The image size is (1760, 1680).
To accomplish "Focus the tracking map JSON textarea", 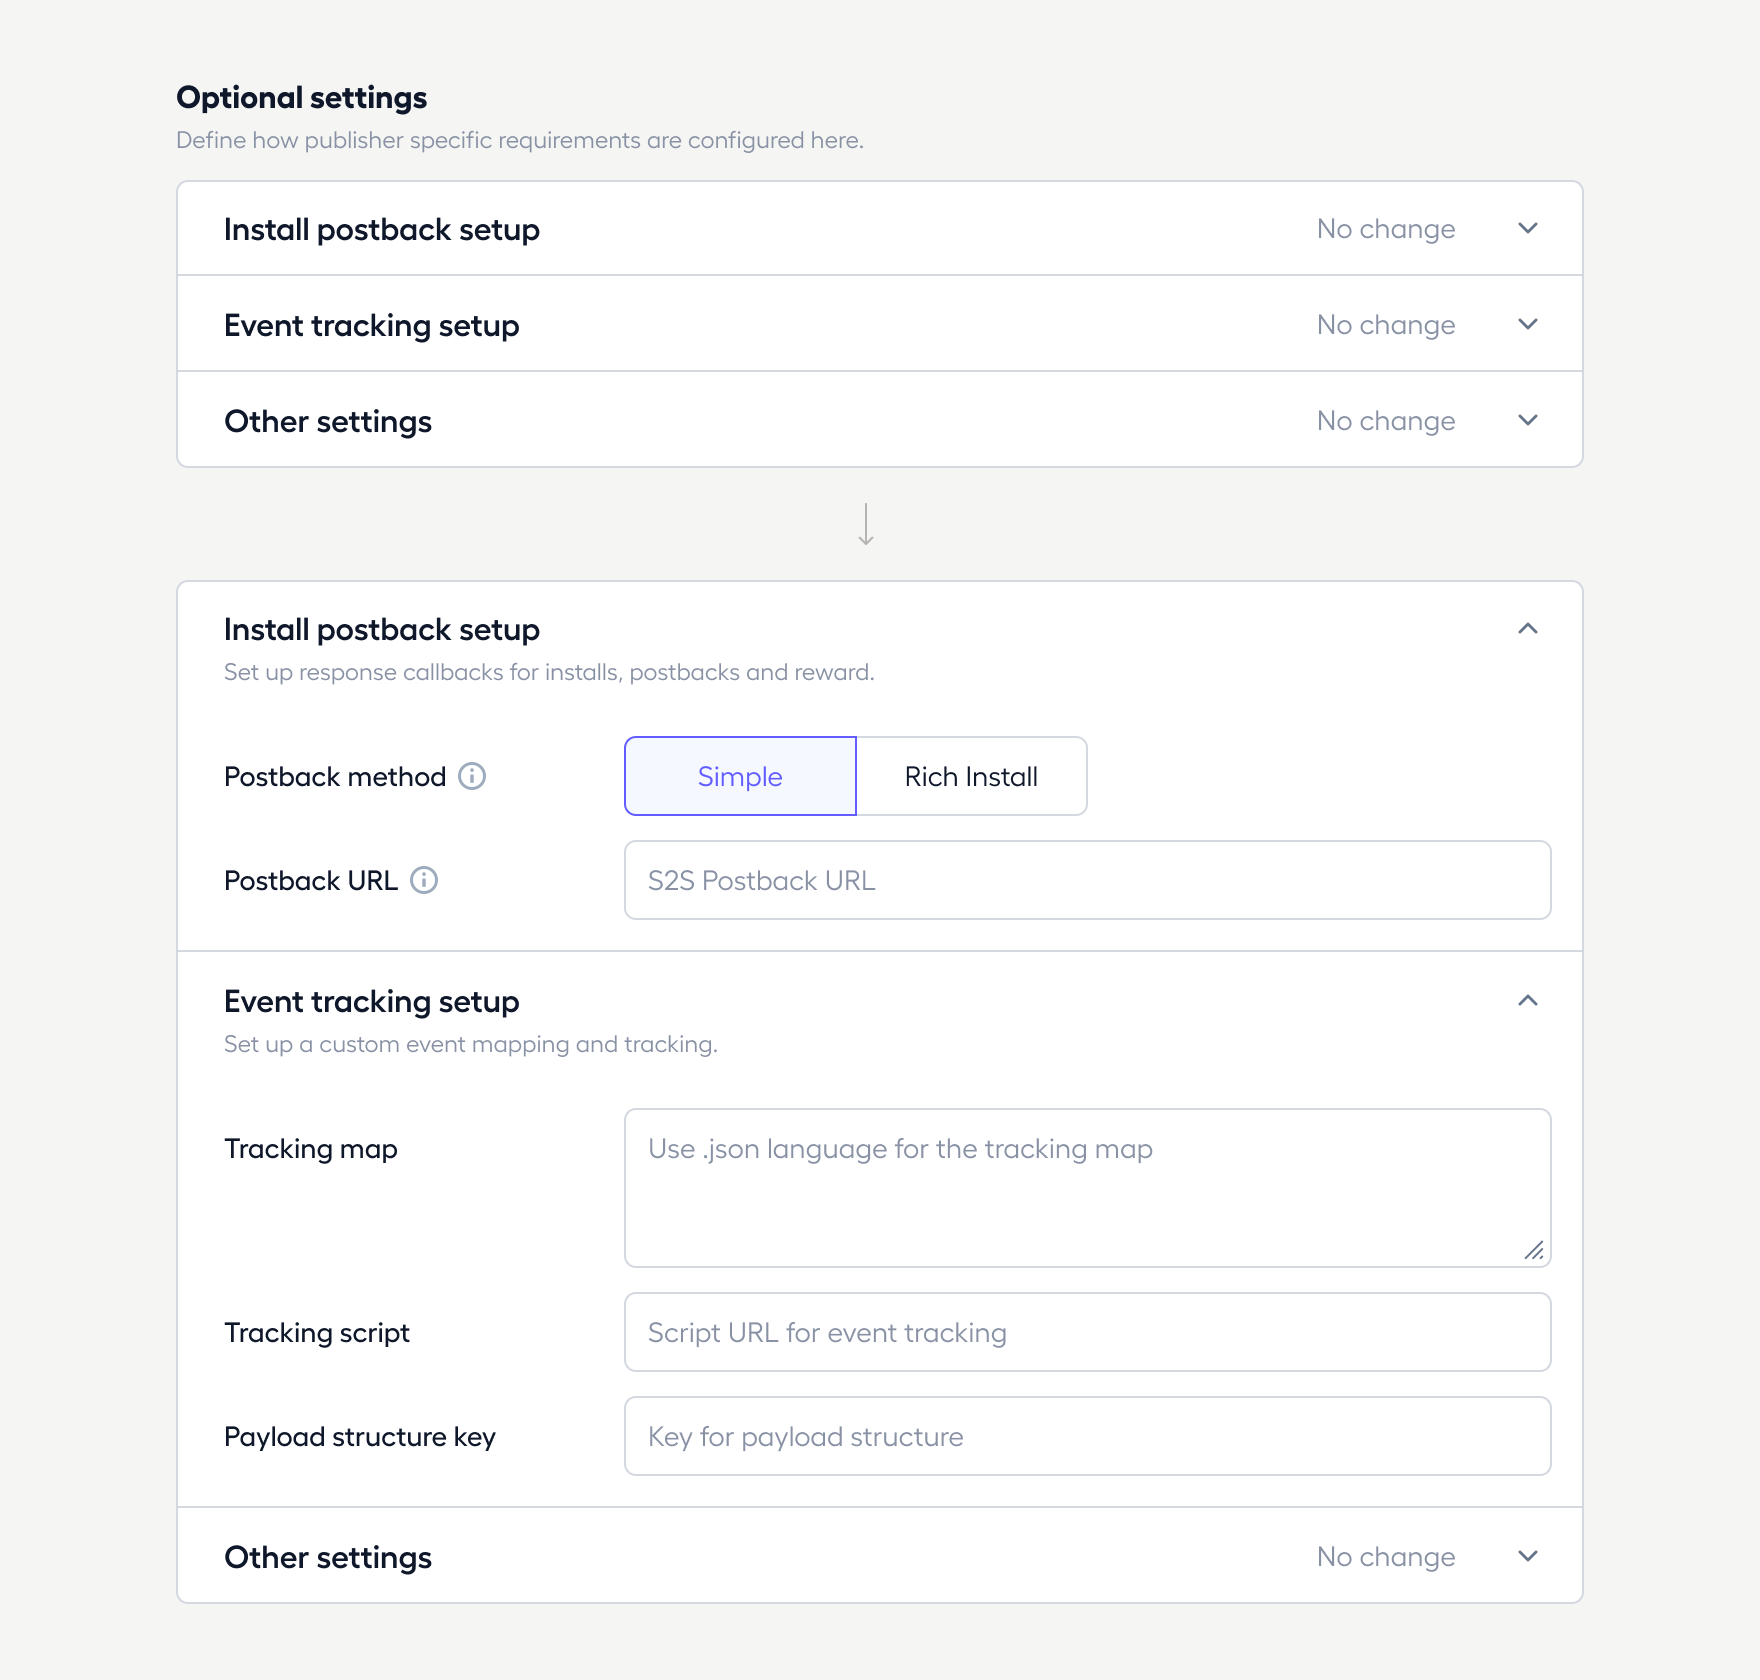I will 1088,1188.
